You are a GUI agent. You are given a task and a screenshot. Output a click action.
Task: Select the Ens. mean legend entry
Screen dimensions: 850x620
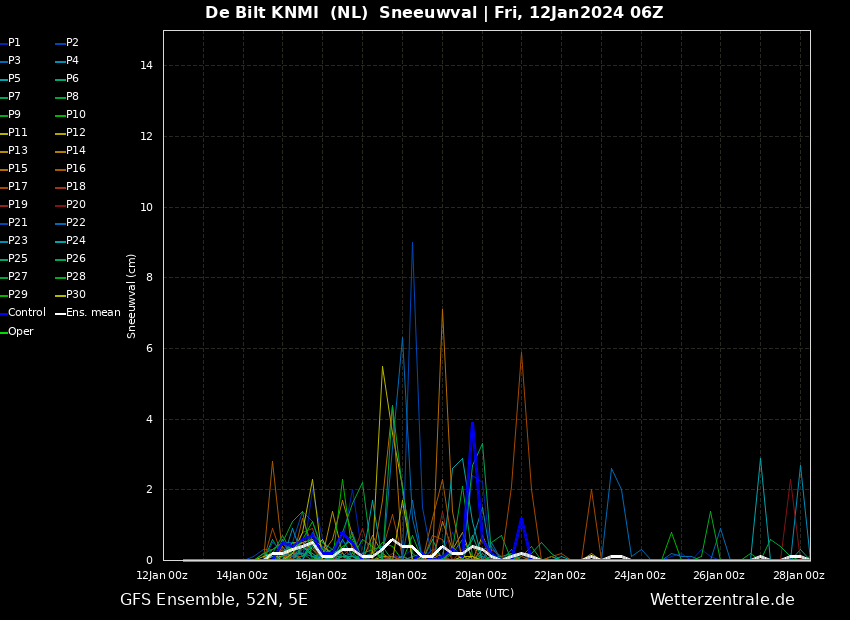pyautogui.click(x=93, y=313)
